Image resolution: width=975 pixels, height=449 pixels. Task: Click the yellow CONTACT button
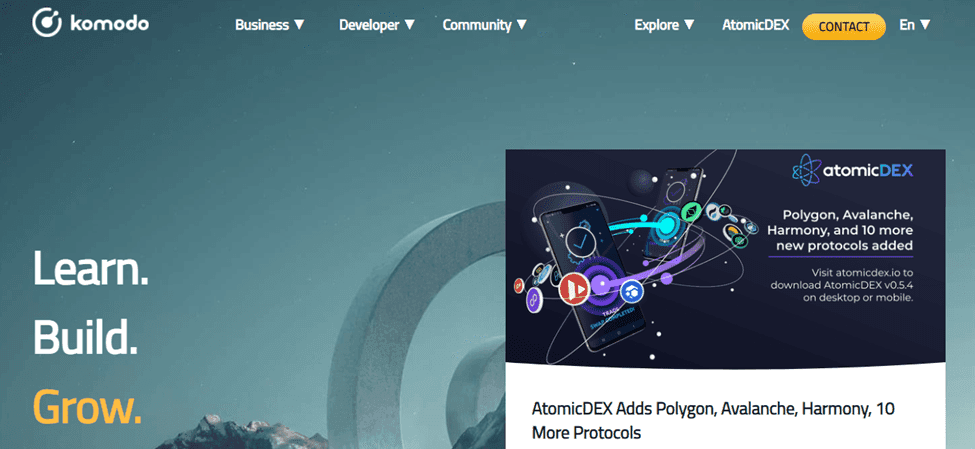(844, 27)
